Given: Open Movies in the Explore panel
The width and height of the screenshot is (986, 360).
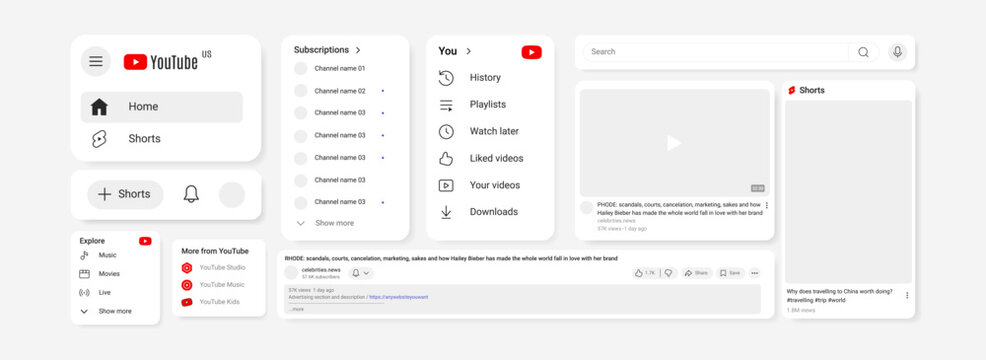Looking at the screenshot, I should 99,274.
